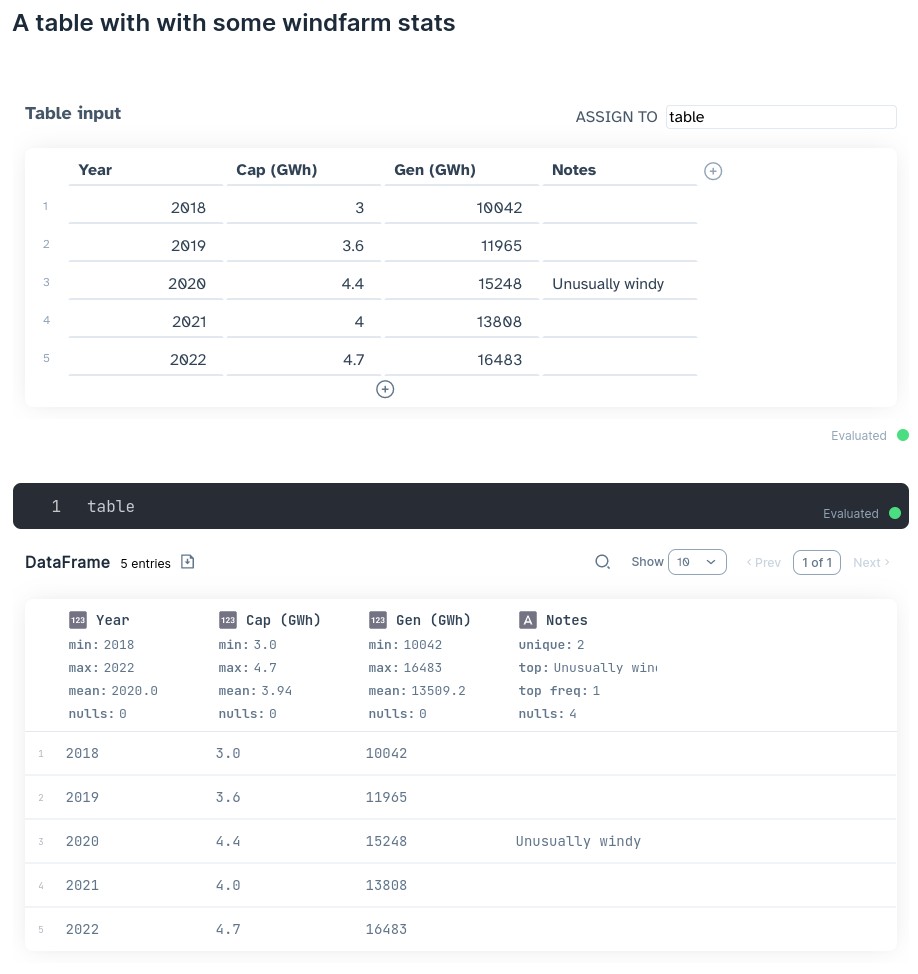Select the 2021 row in the DataFrame output
918x974 pixels.
point(460,885)
